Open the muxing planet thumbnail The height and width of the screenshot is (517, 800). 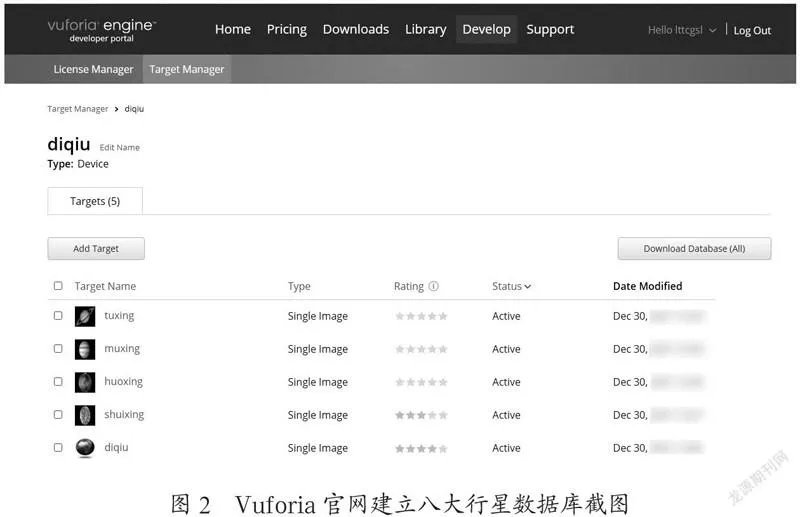(x=85, y=349)
